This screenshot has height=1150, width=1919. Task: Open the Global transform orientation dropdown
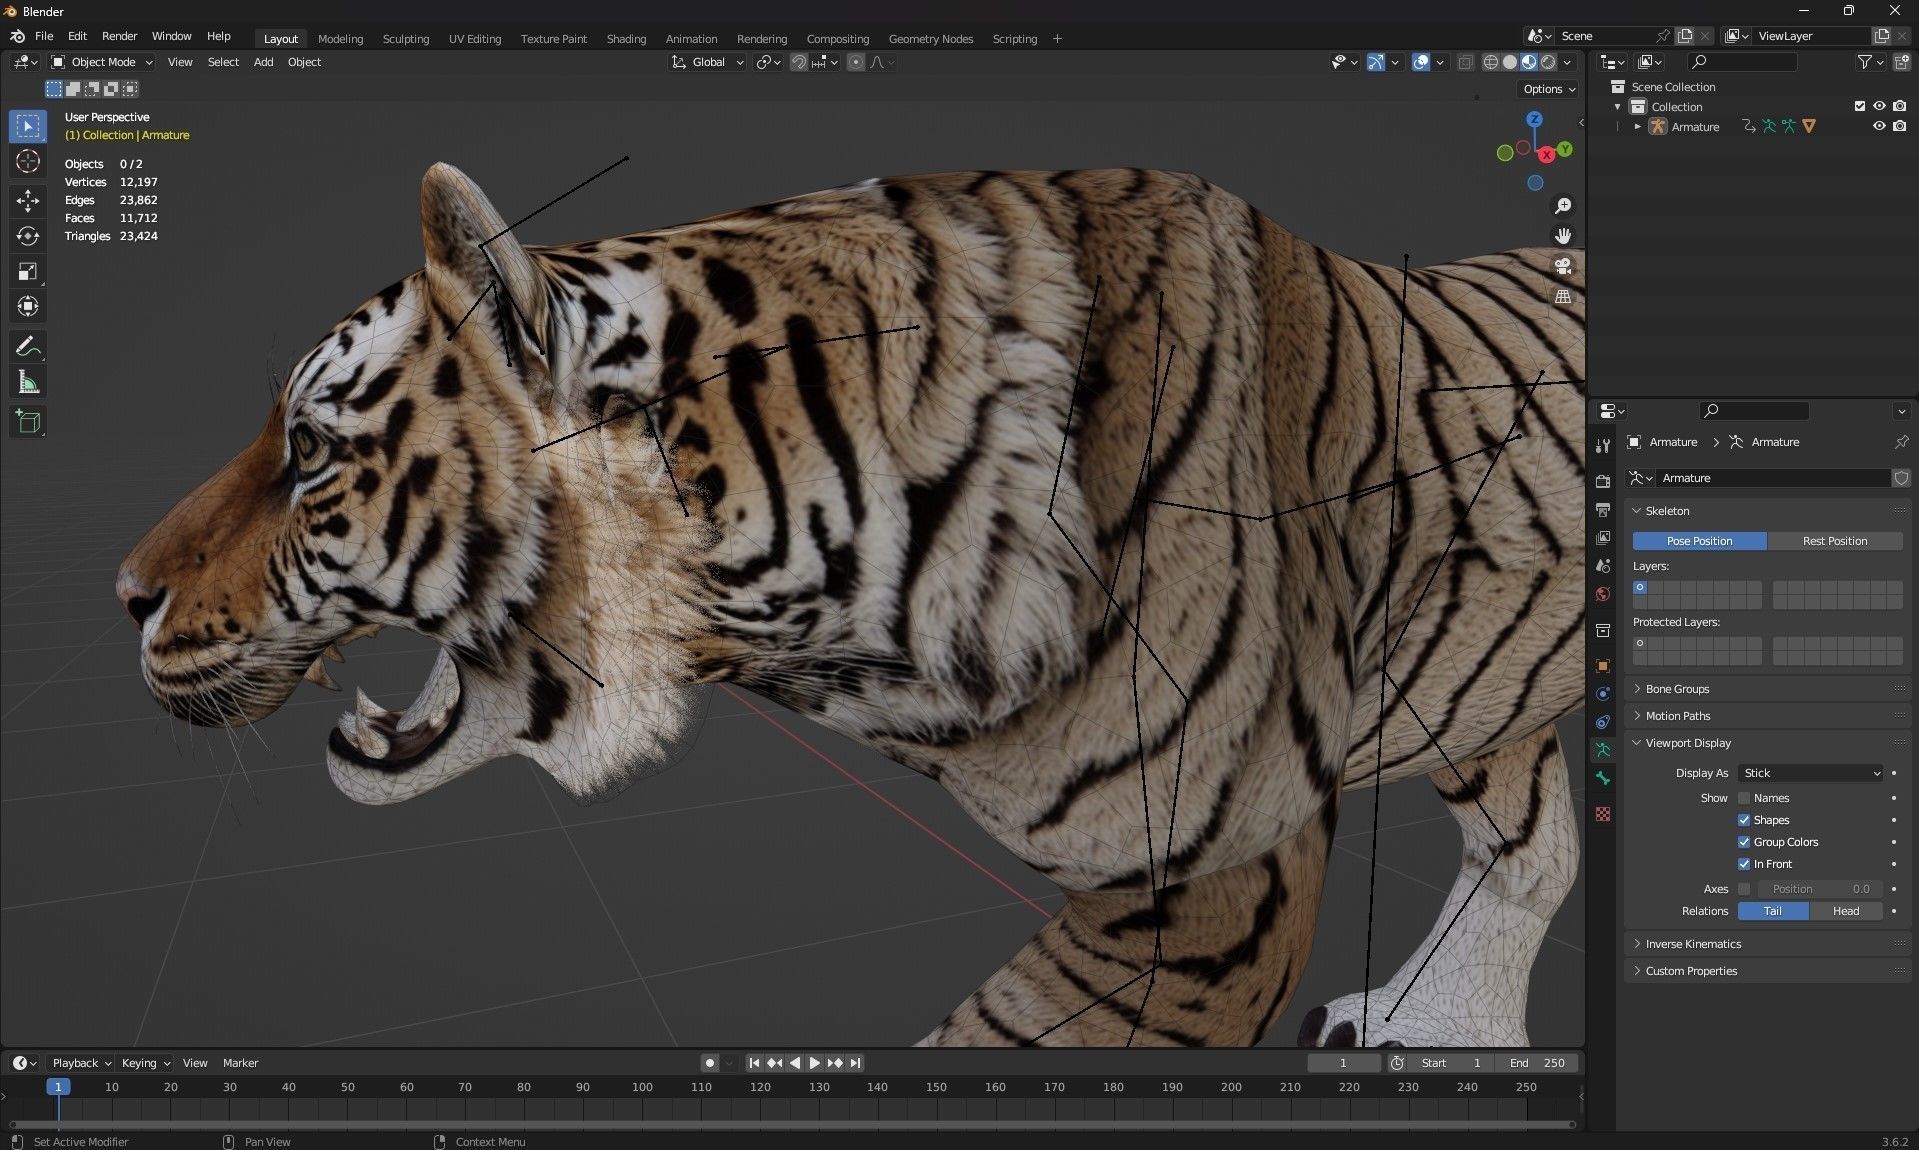708,62
